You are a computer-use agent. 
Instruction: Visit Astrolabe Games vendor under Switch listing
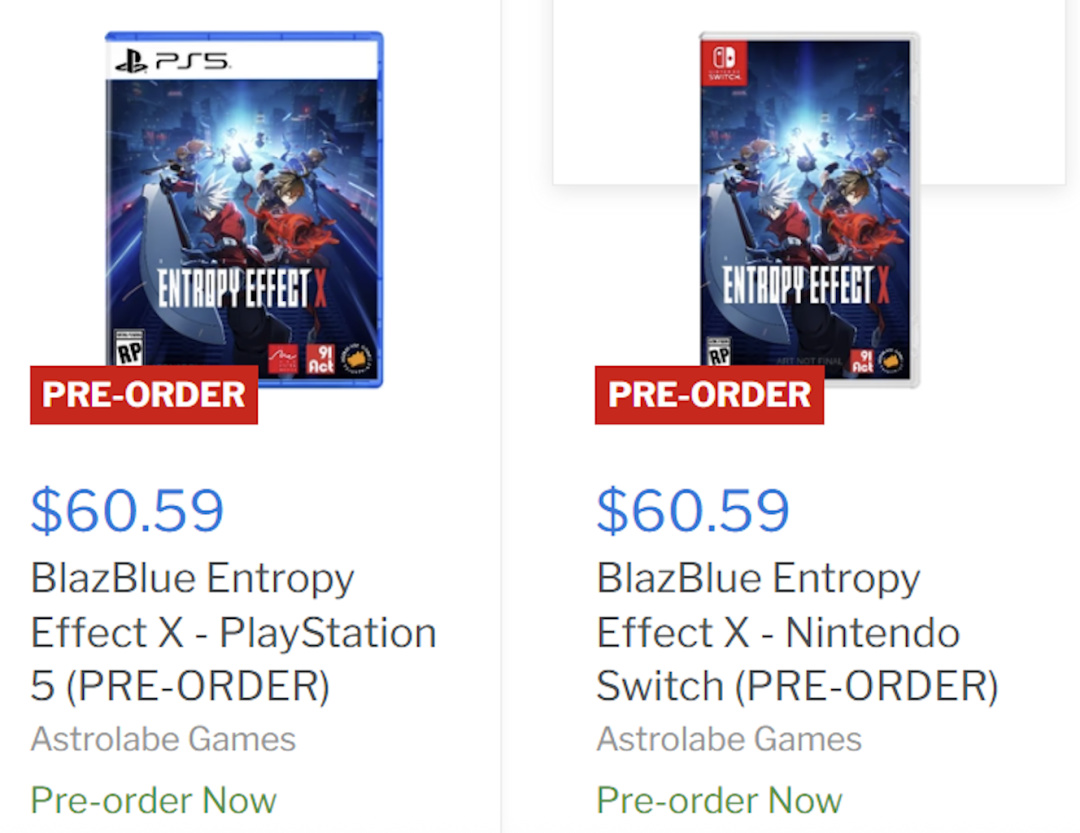click(729, 739)
